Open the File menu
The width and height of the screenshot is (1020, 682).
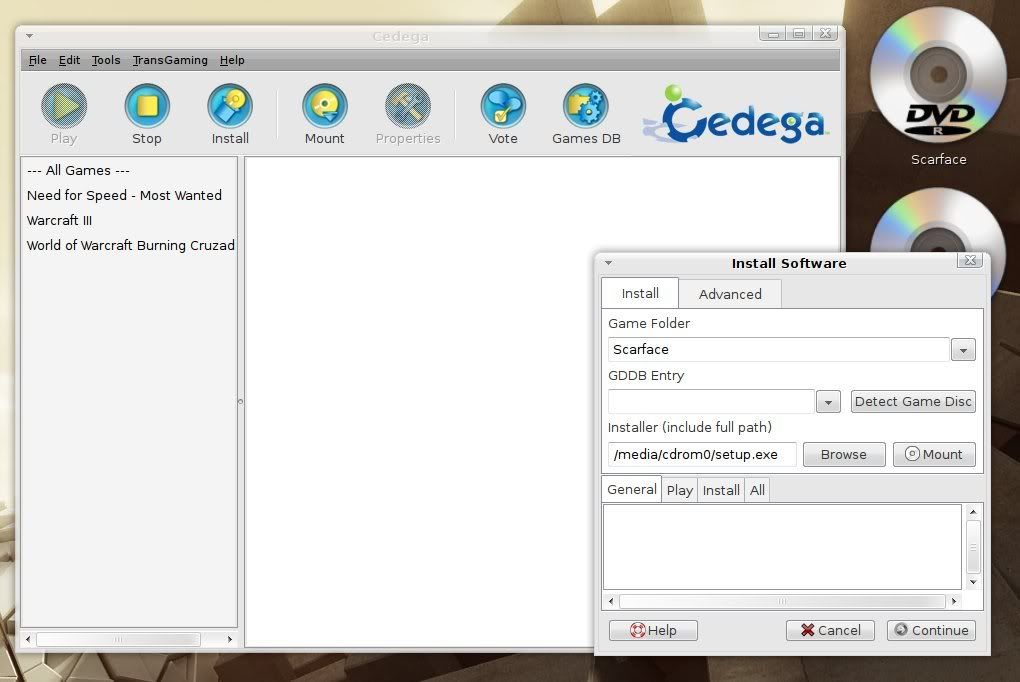pos(38,60)
